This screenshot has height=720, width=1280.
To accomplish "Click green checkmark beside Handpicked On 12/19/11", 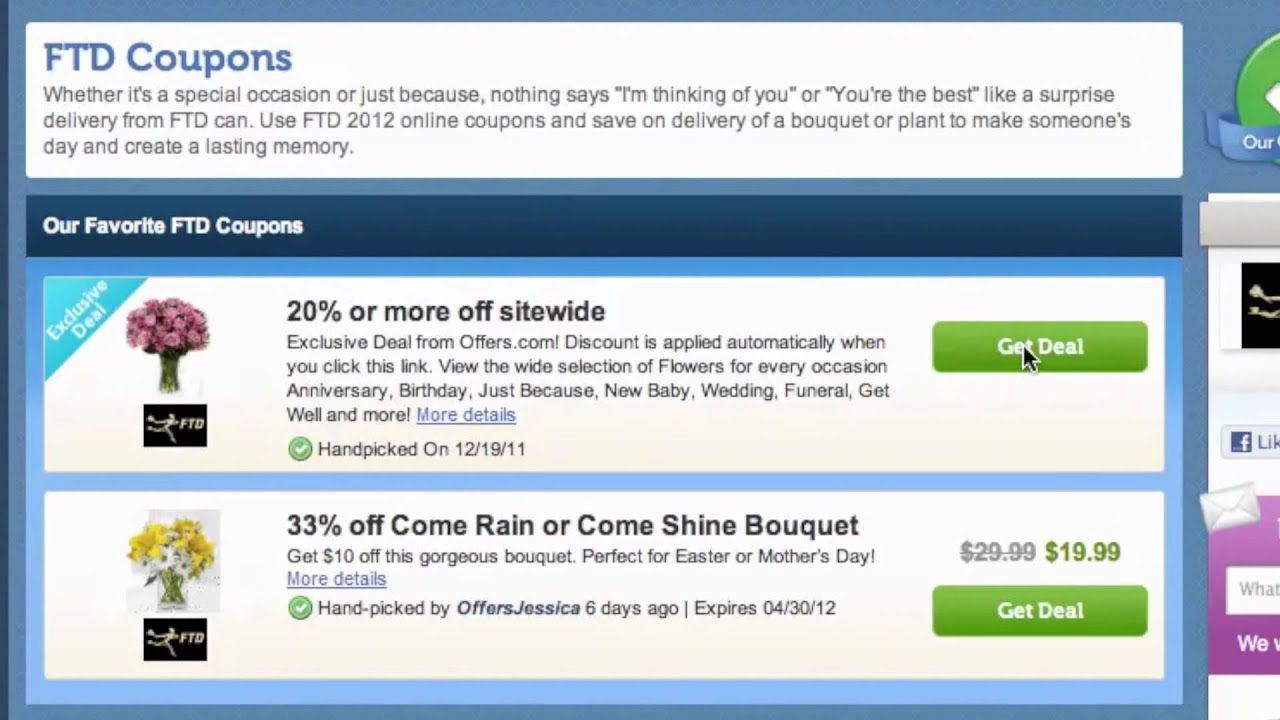I will pyautogui.click(x=300, y=449).
